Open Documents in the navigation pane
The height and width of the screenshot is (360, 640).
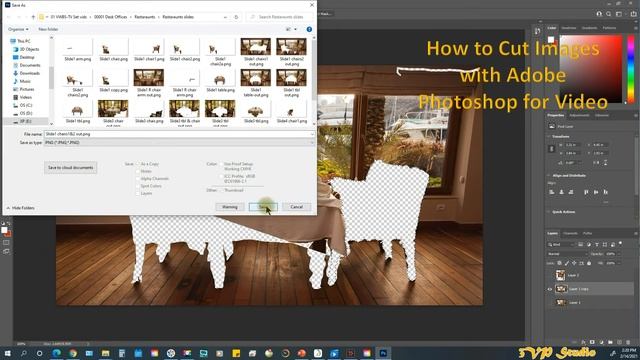click(x=27, y=65)
